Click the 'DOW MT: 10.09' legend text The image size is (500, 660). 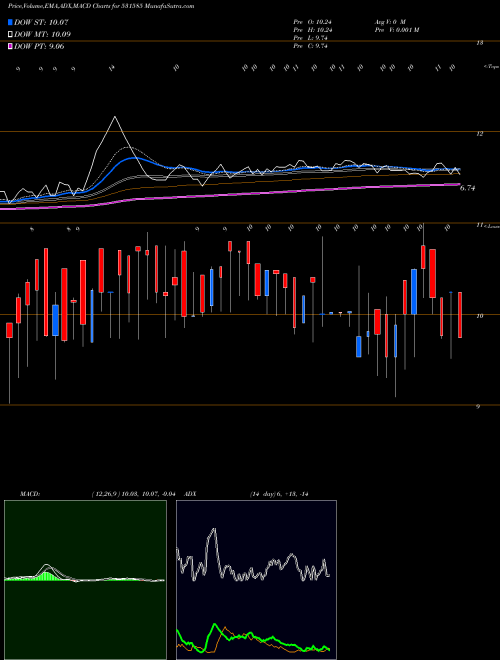click(43, 34)
